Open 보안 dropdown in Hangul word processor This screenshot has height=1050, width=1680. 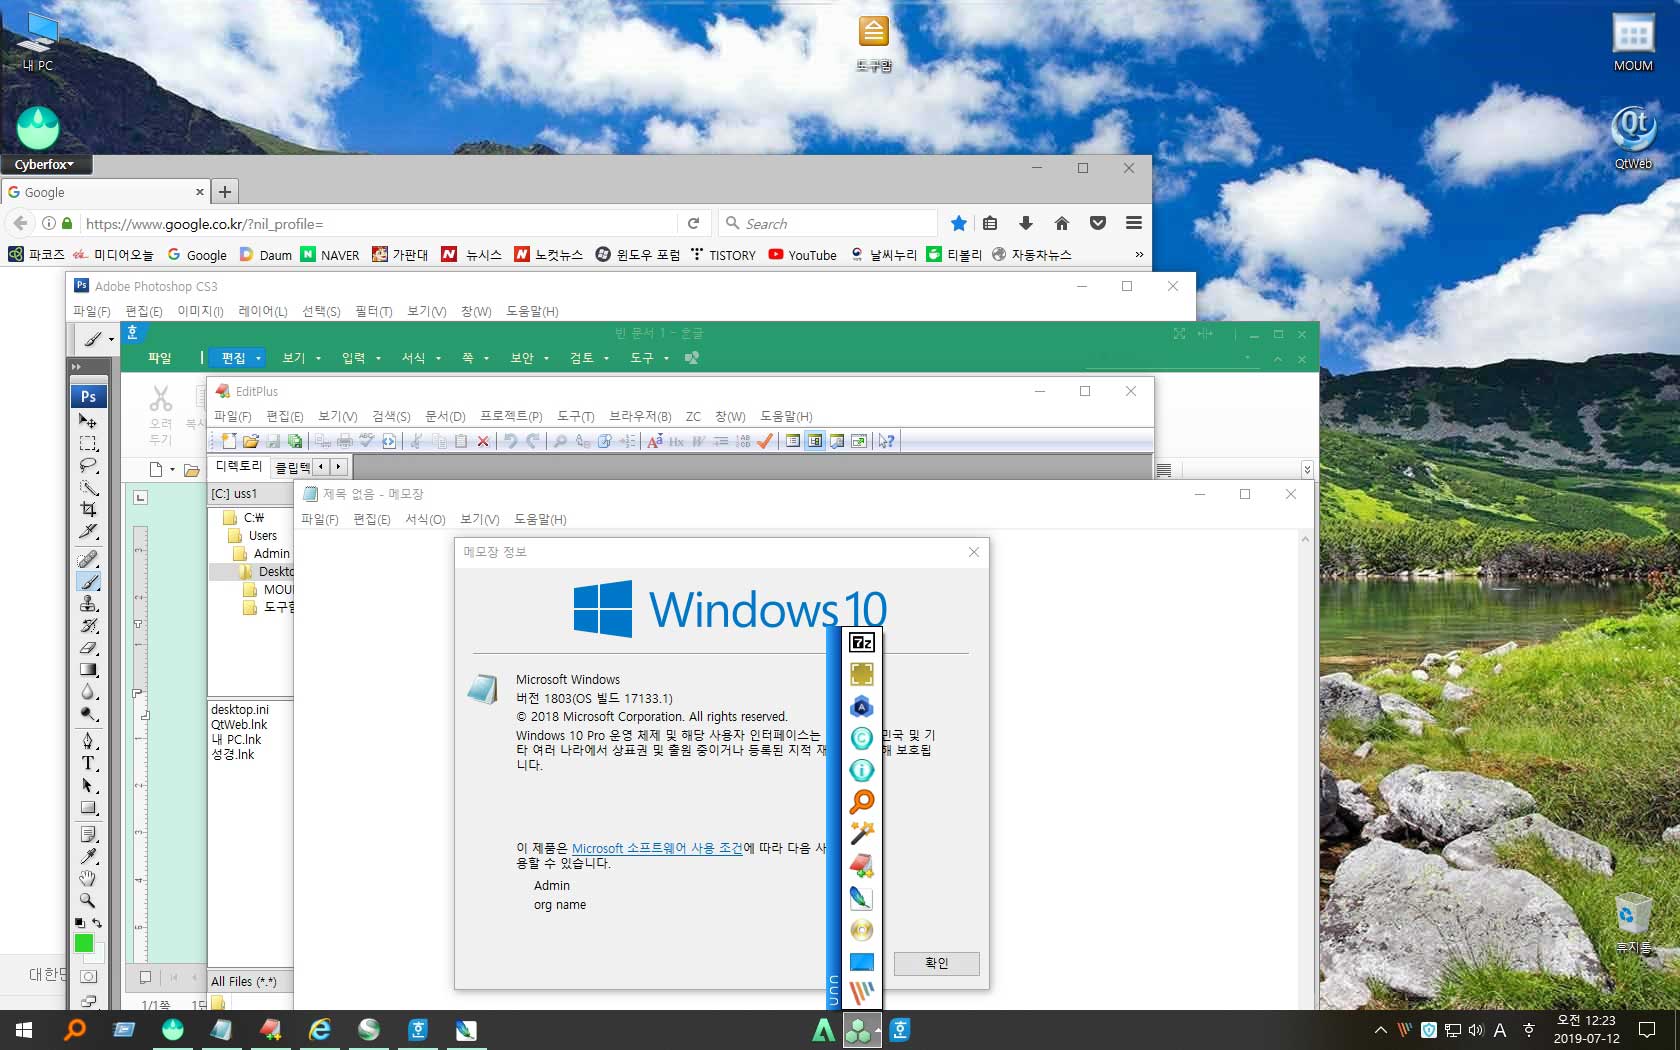(530, 358)
